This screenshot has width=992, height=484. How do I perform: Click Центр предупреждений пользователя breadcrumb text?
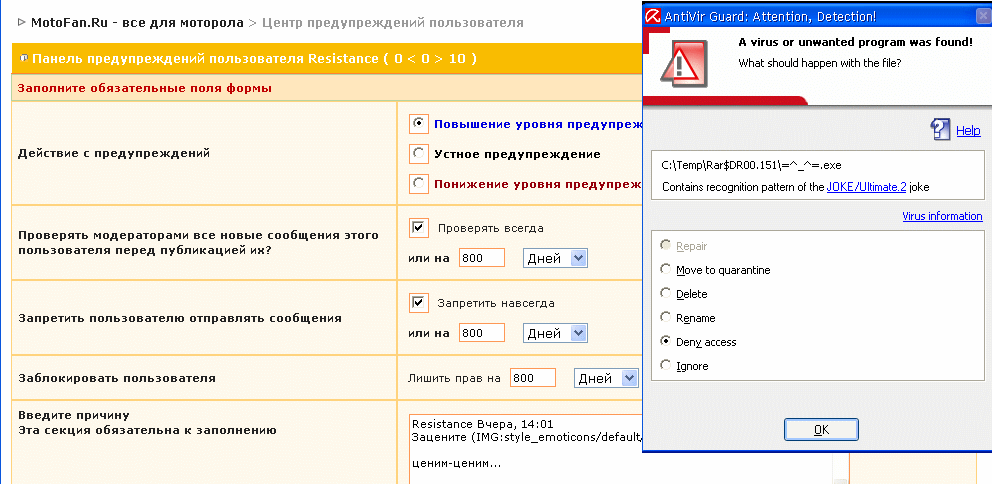(393, 23)
